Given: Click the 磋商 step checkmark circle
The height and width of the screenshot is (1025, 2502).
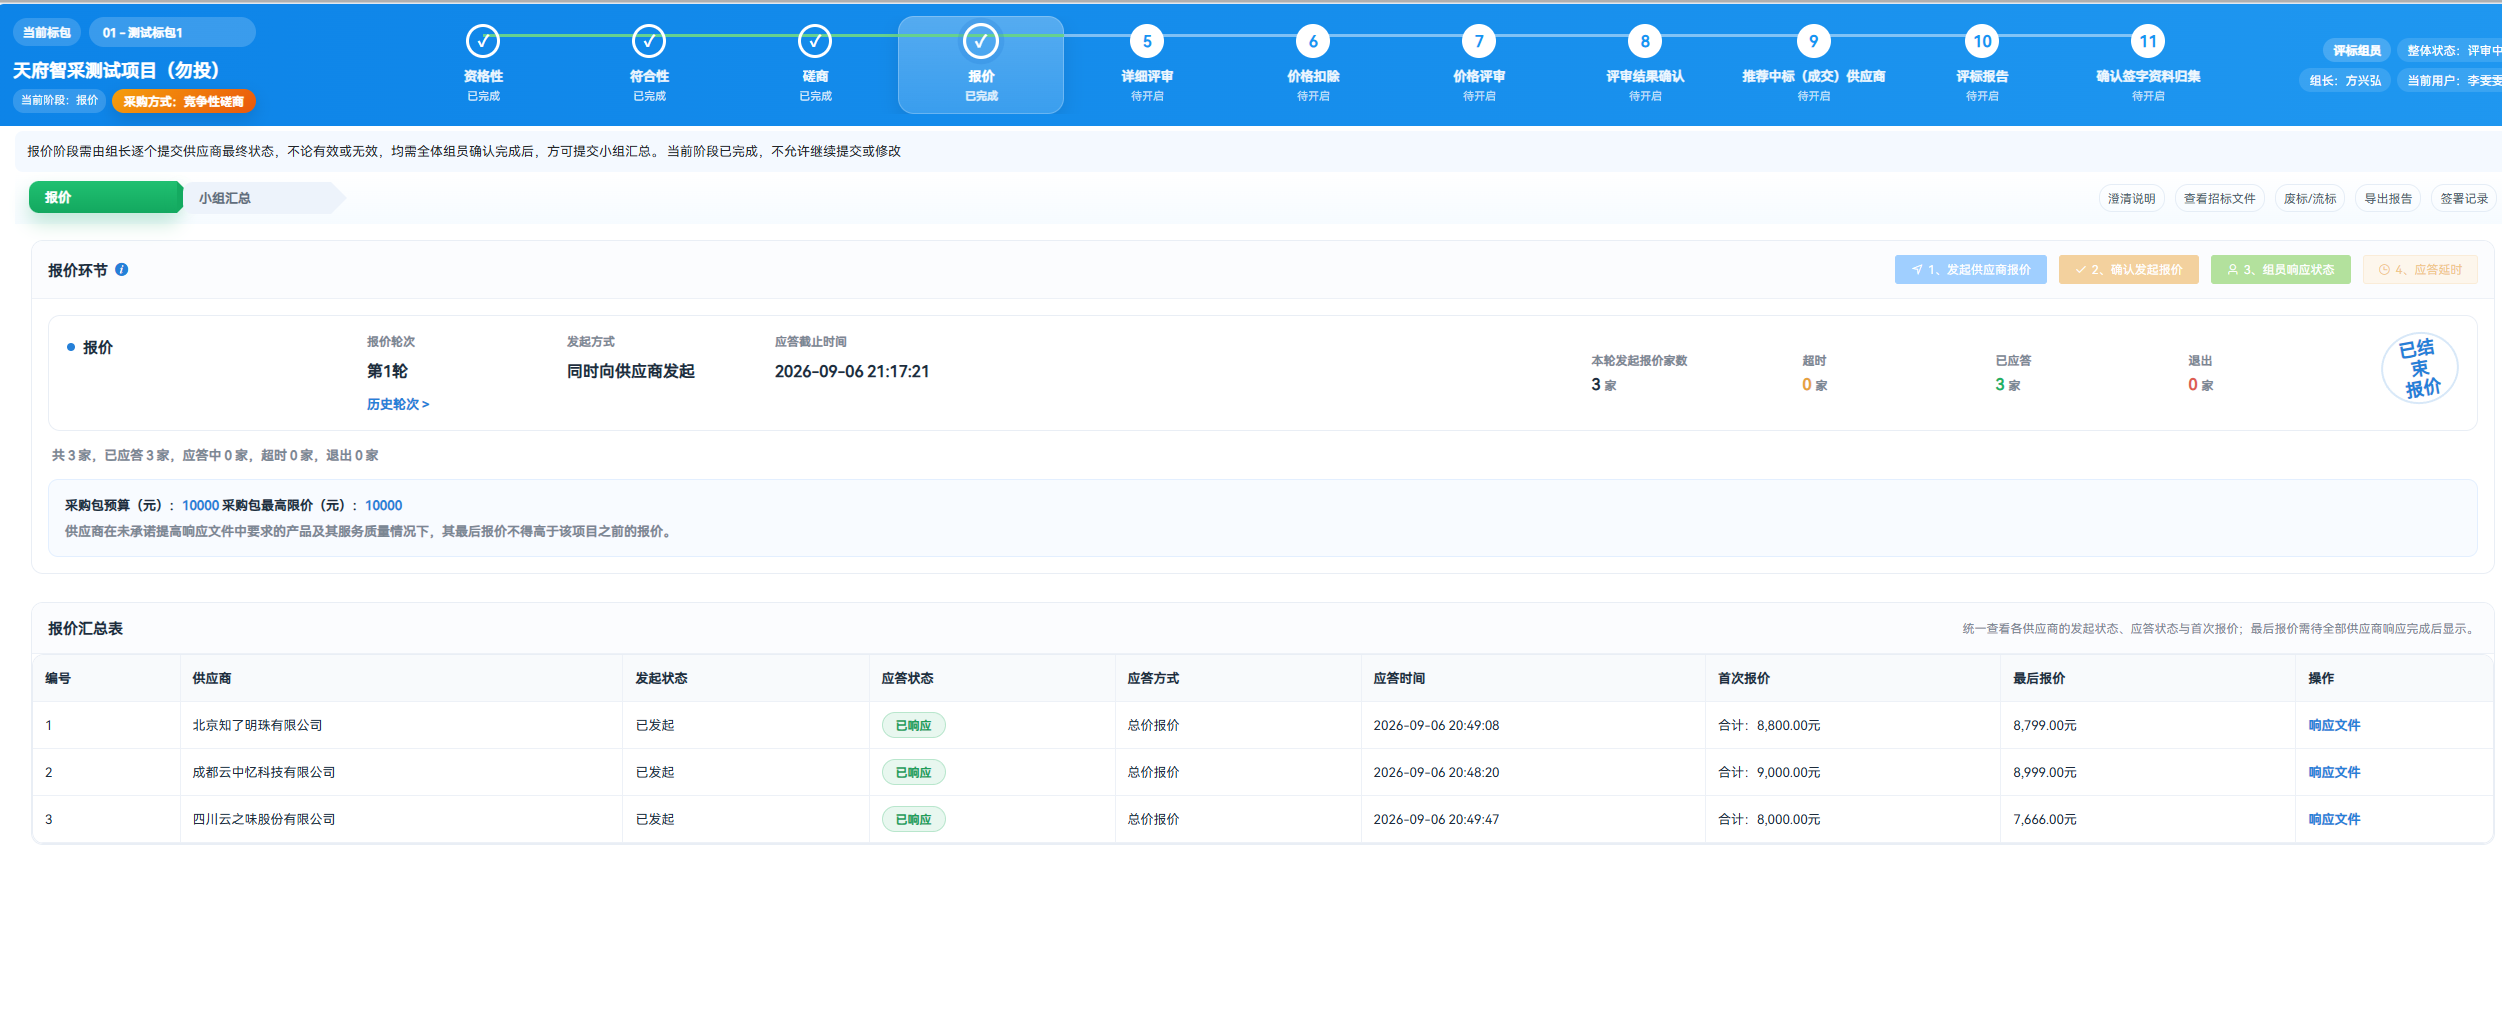Looking at the screenshot, I should click(815, 41).
